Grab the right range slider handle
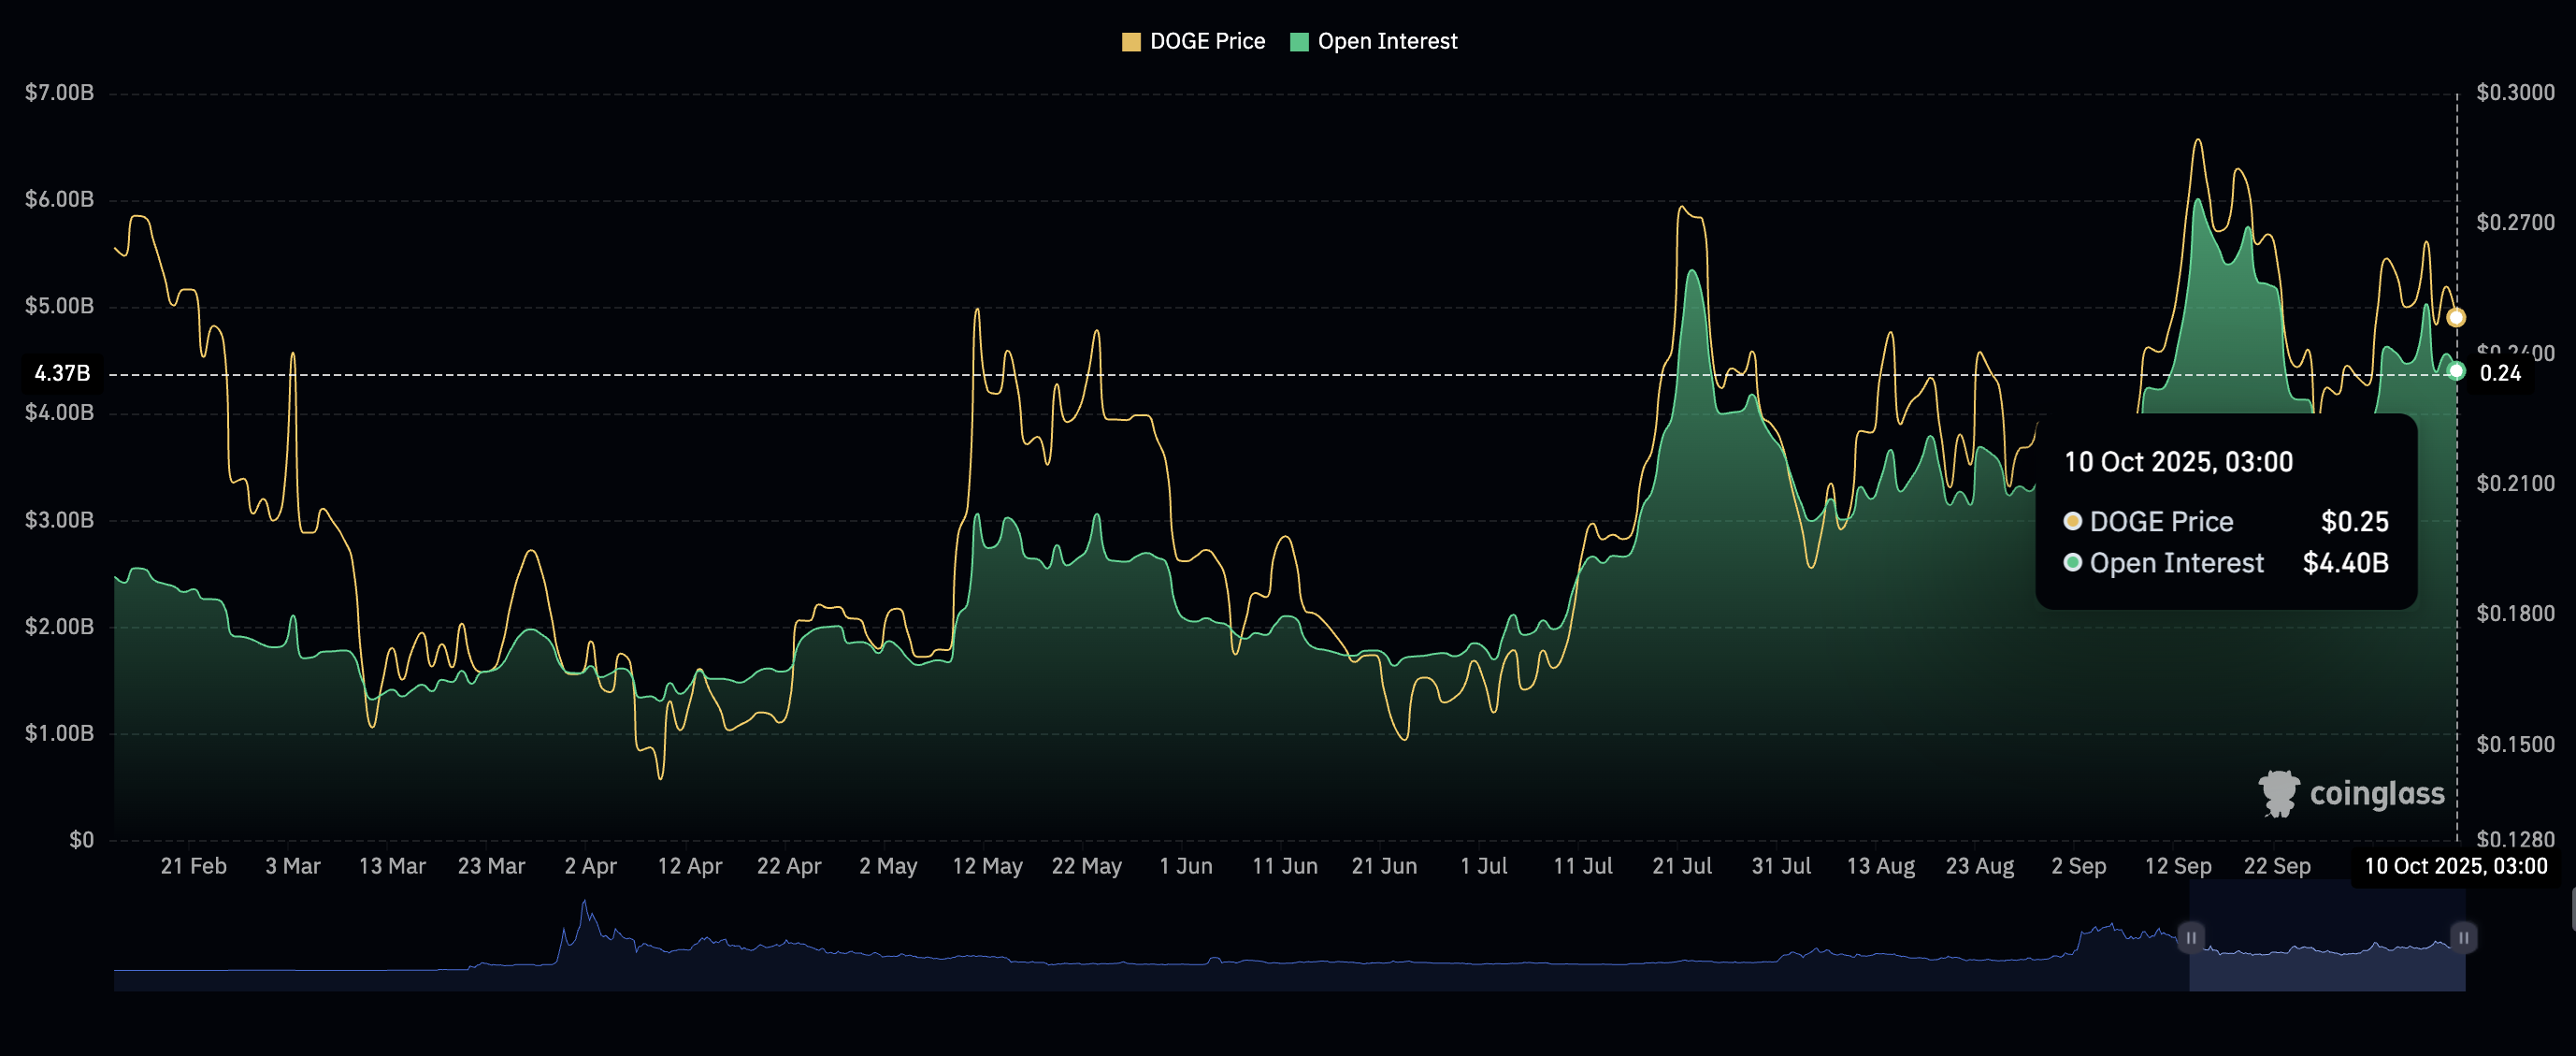 tap(2463, 937)
